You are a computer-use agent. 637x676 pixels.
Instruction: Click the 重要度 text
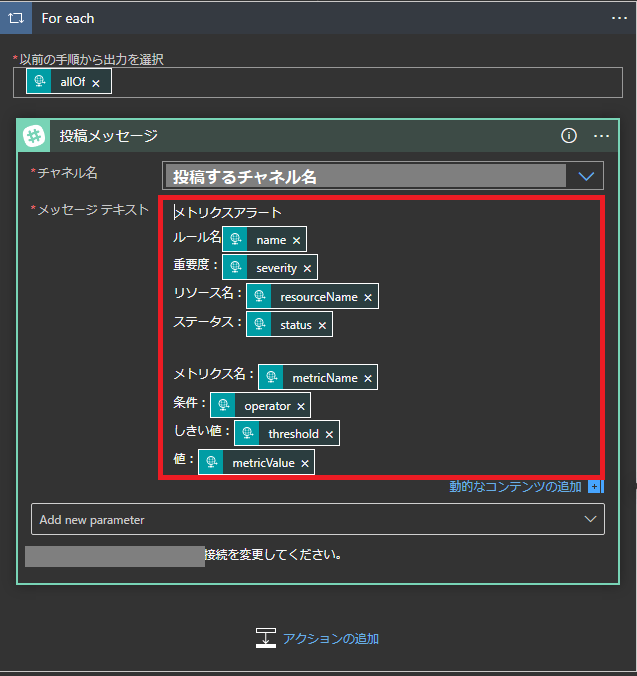(x=191, y=264)
